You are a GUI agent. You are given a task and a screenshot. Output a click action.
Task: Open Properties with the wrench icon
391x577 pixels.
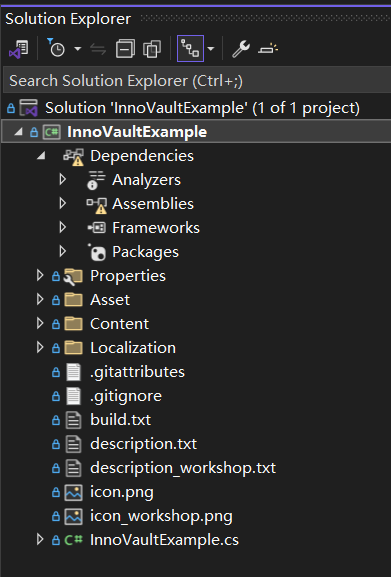(241, 49)
